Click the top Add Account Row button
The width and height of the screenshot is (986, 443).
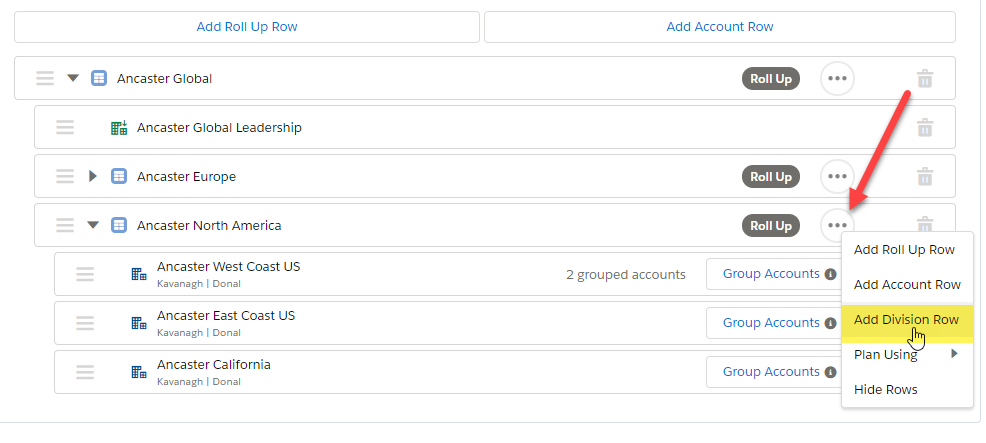(x=720, y=27)
